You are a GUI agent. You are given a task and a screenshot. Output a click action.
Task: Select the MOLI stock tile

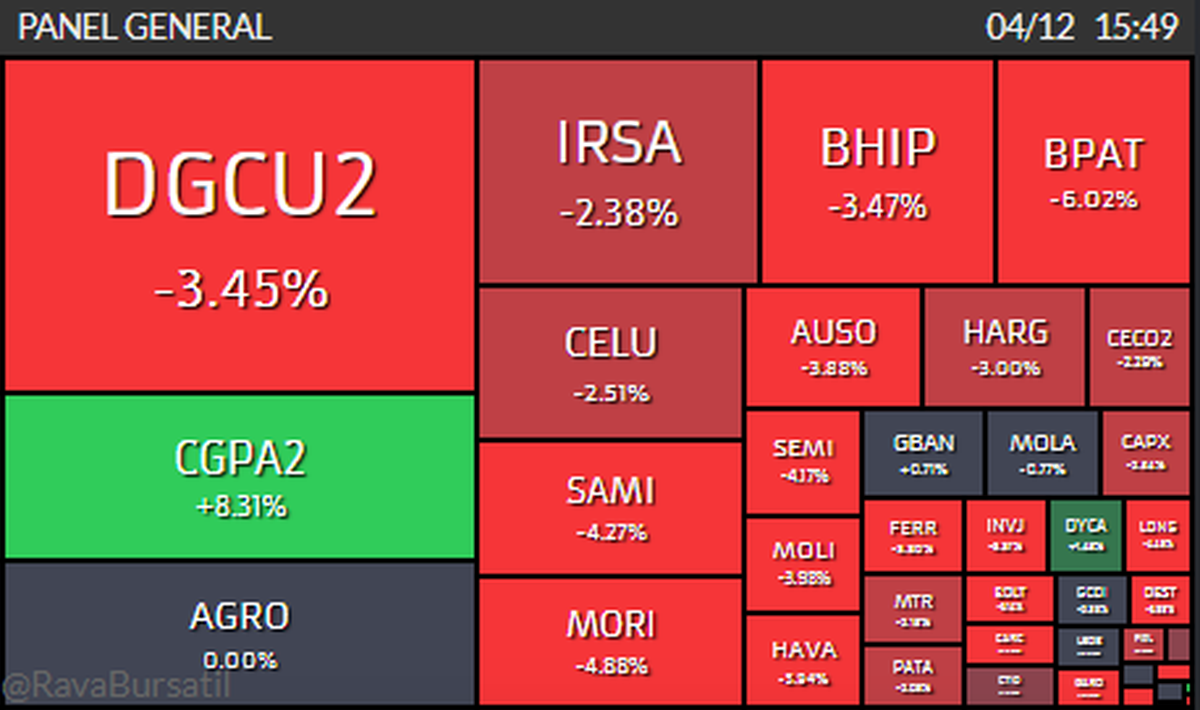pyautogui.click(x=802, y=562)
